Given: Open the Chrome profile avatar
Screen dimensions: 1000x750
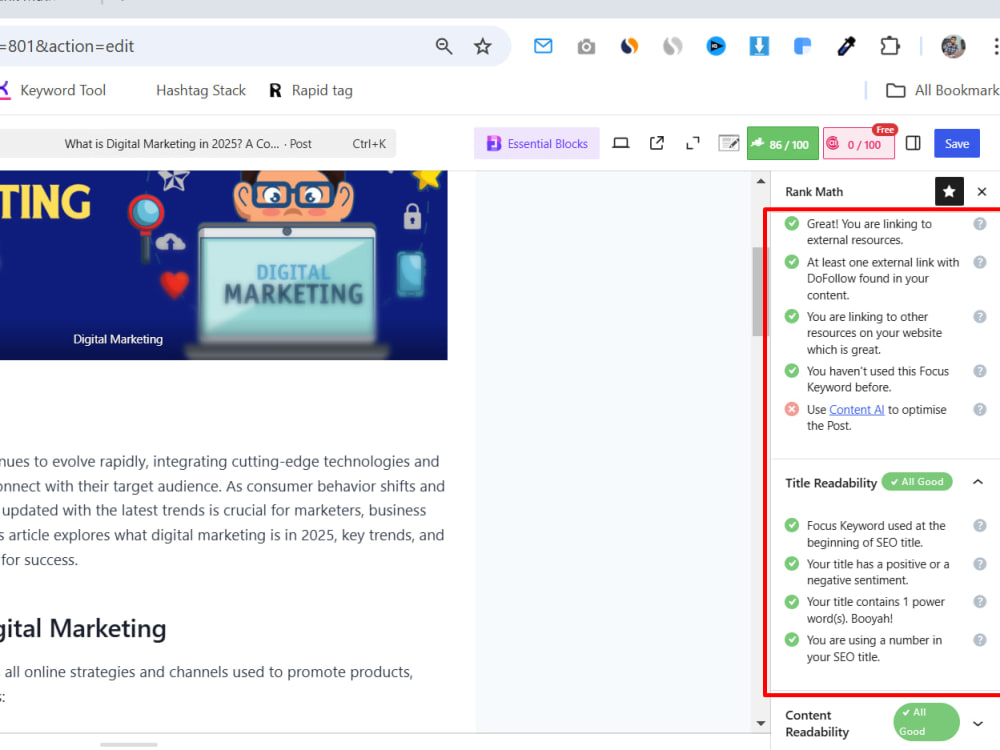Looking at the screenshot, I should (953, 46).
